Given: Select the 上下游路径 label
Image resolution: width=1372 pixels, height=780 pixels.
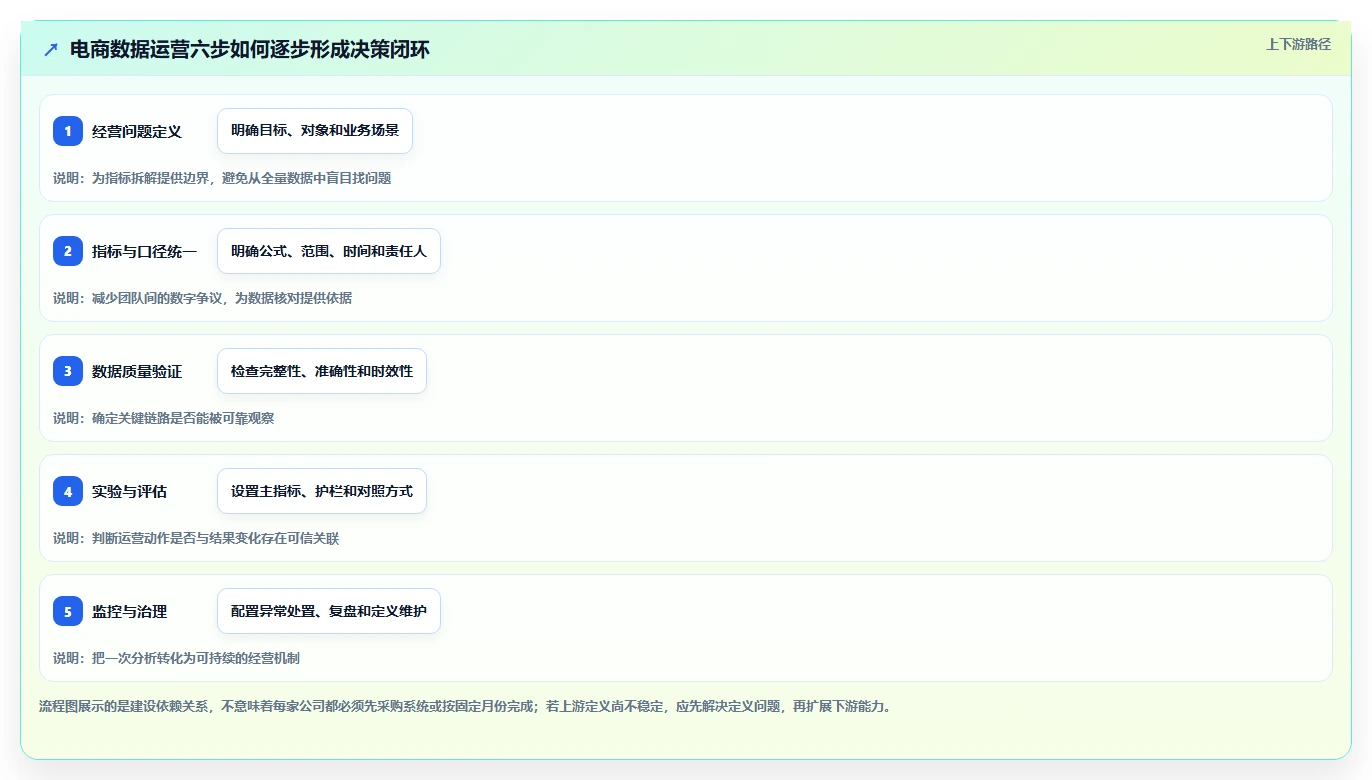Looking at the screenshot, I should [x=1298, y=44].
